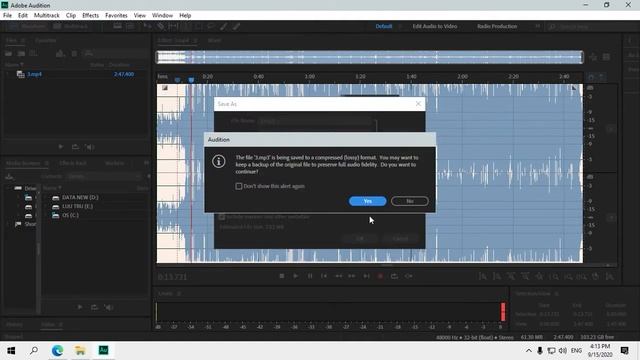The image size is (640, 360).
Task: Select the 3.mp4 file row
Action: point(76,74)
